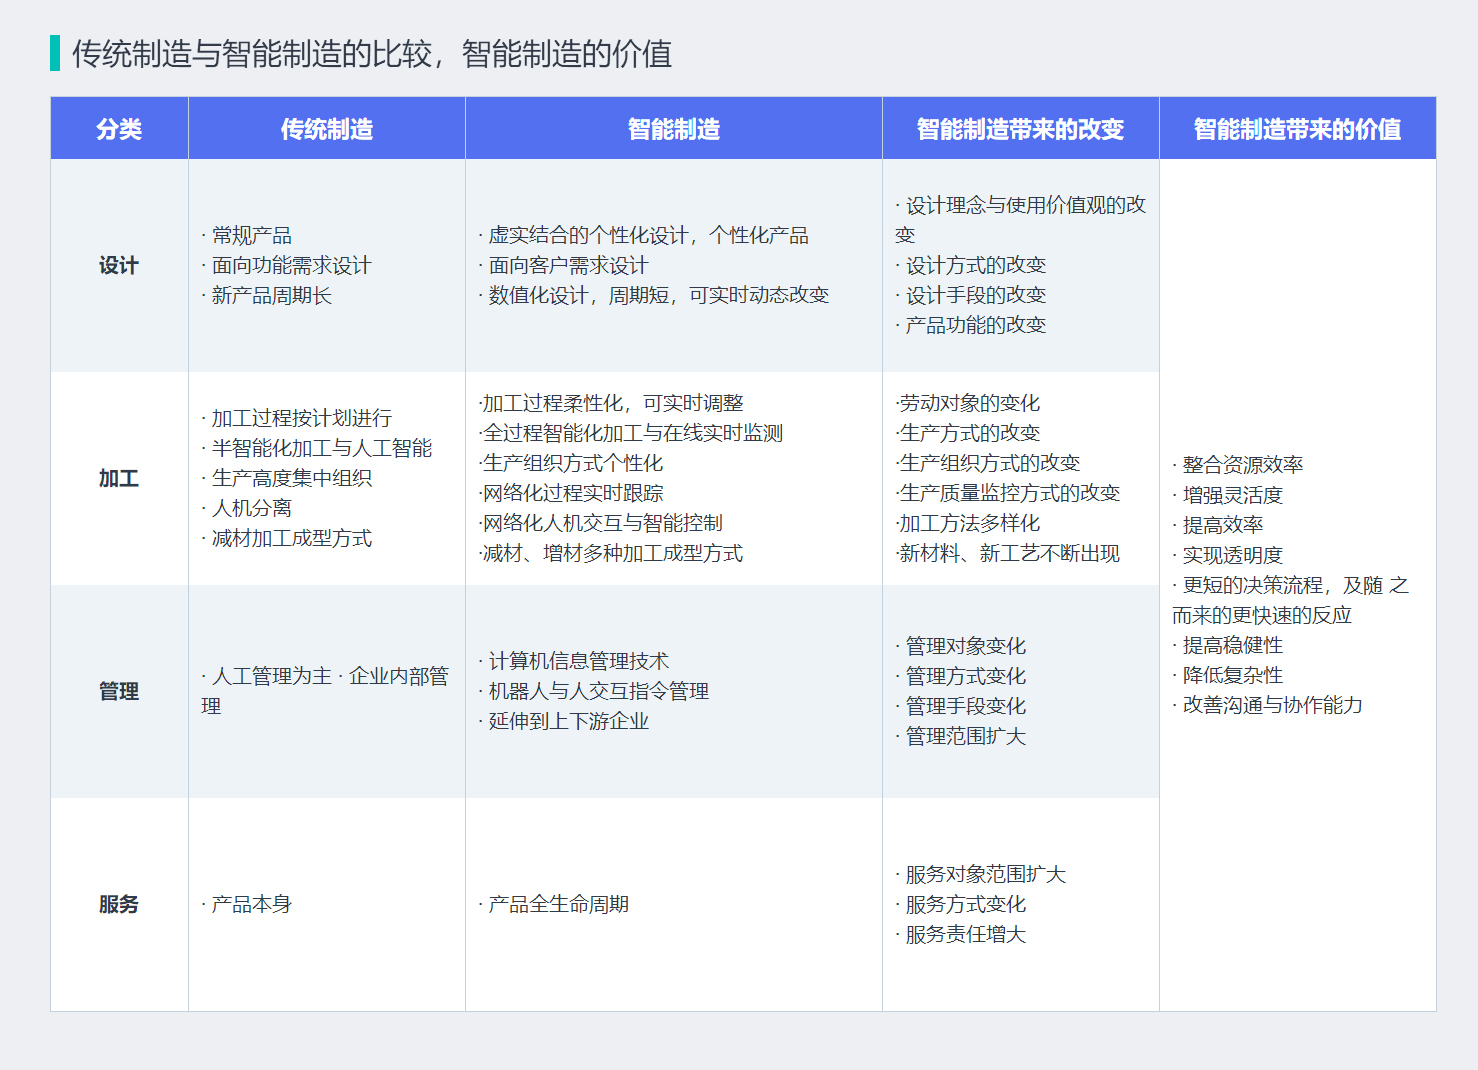Click the text 生产方式的改变
This screenshot has height=1070, width=1478.
(x=968, y=434)
